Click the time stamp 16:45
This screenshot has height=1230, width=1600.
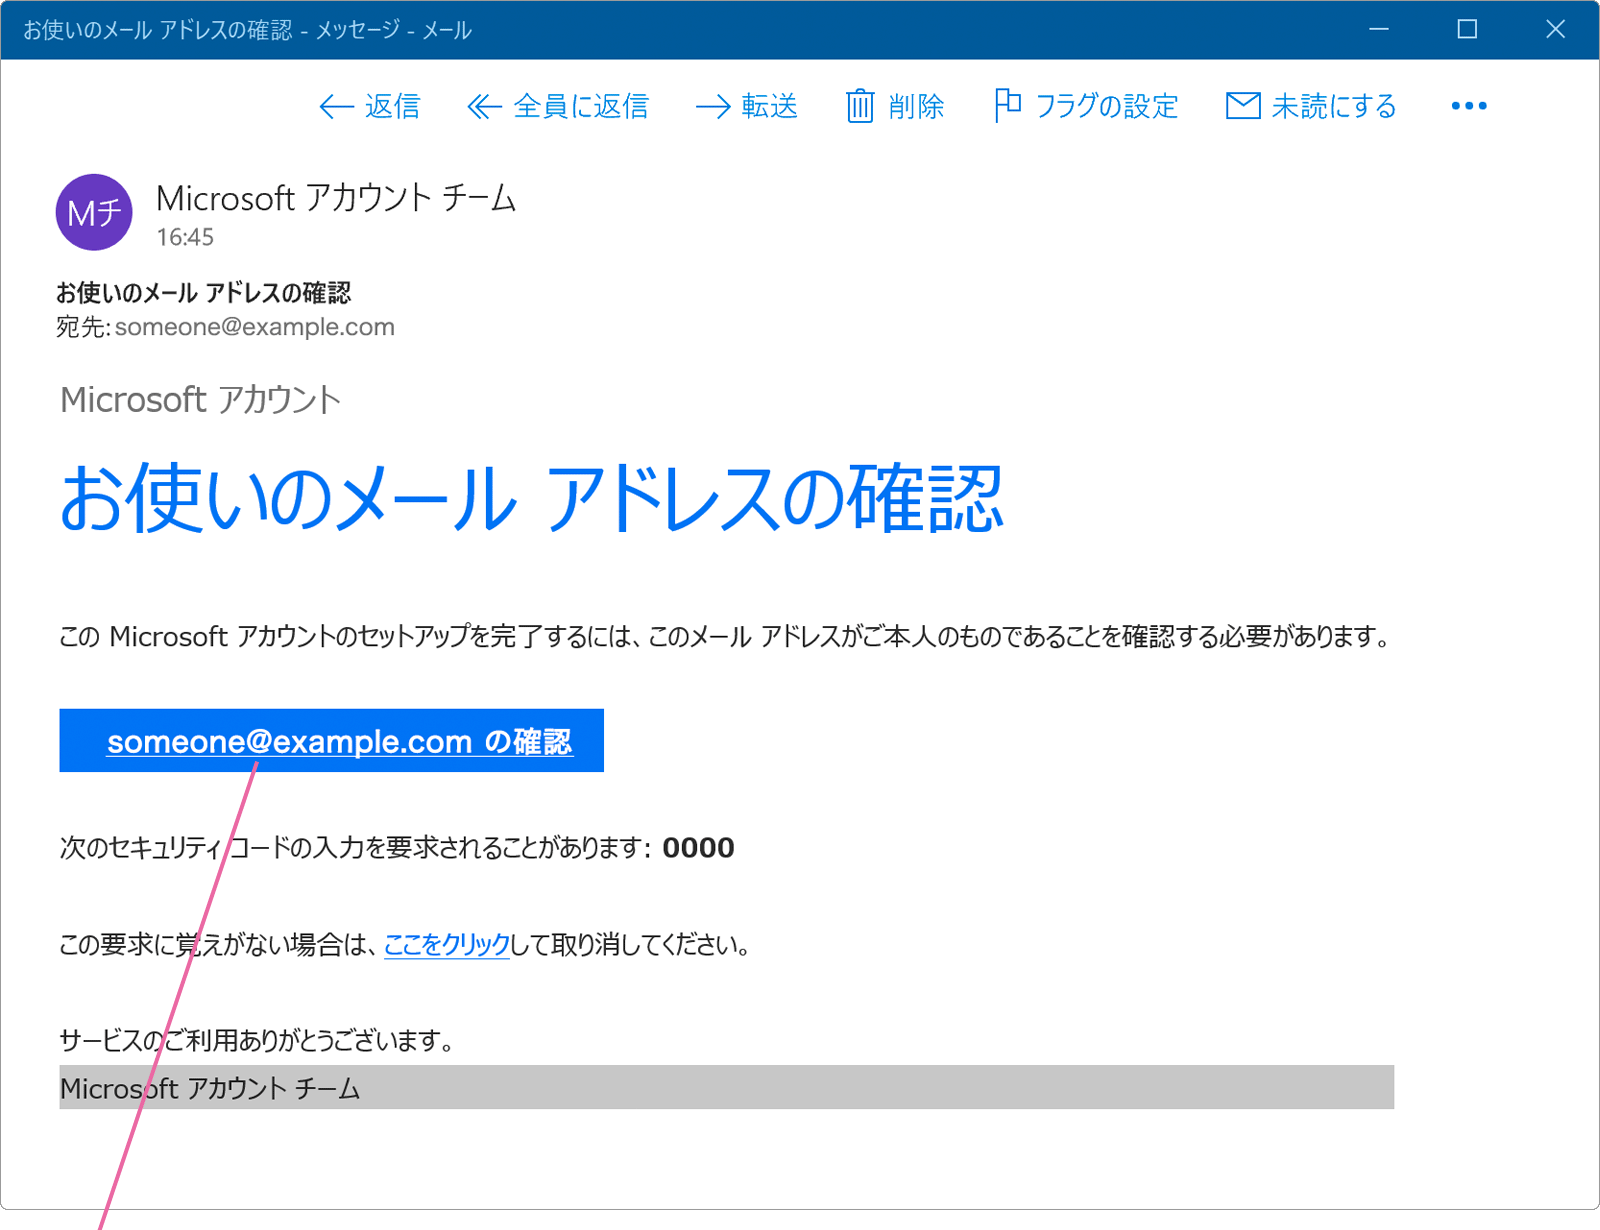tap(185, 237)
